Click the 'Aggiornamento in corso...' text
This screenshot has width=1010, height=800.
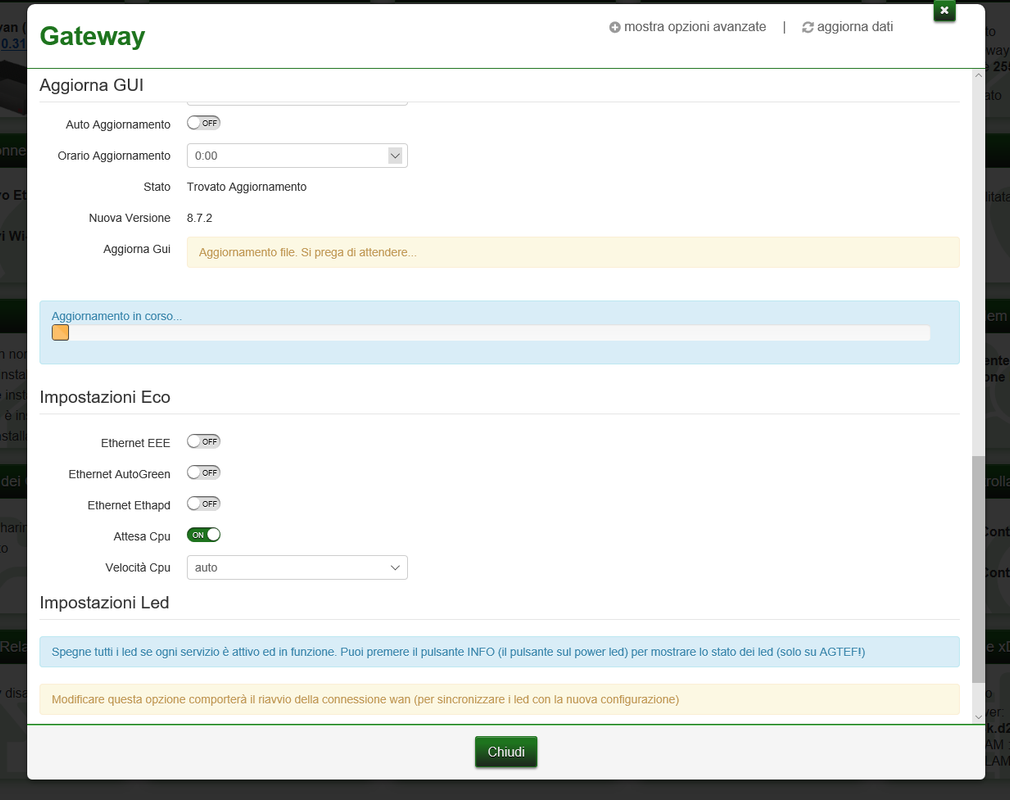117,316
